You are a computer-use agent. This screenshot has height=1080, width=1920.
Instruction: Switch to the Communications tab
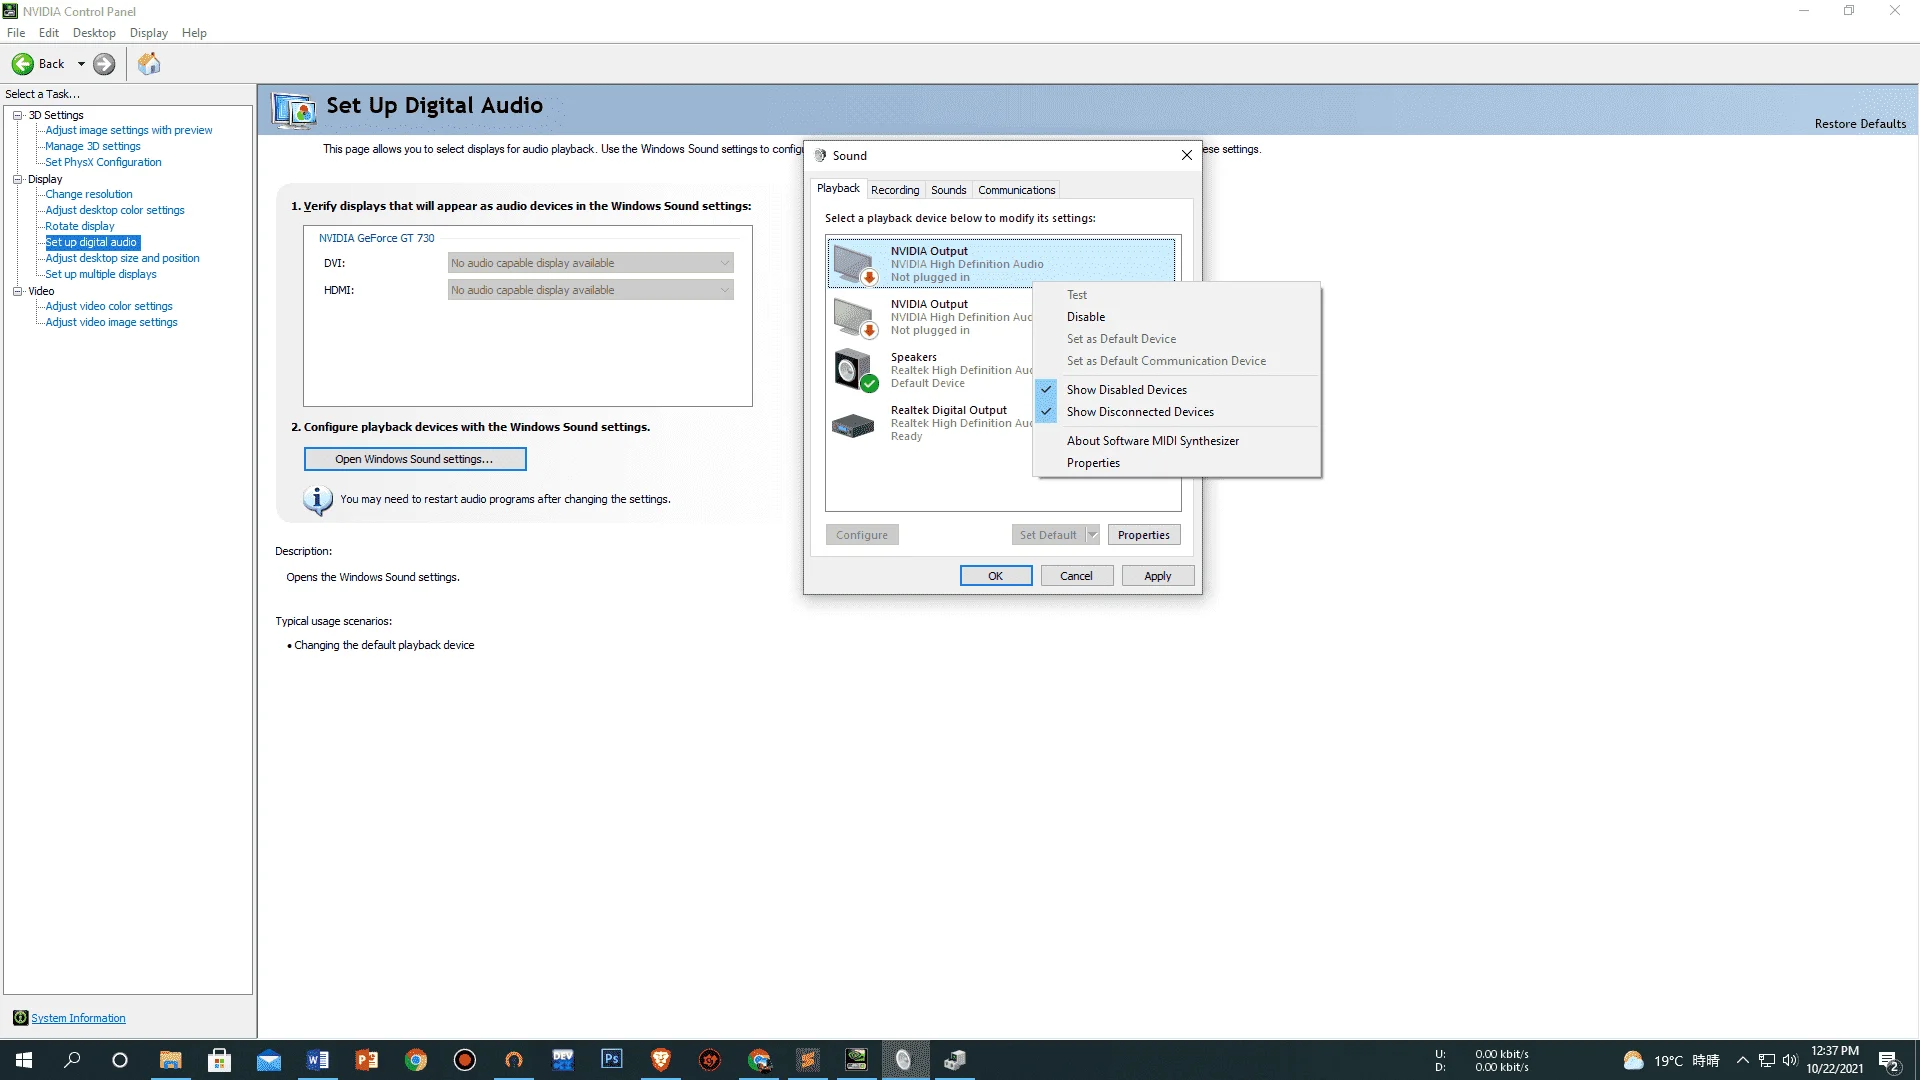(x=1017, y=190)
